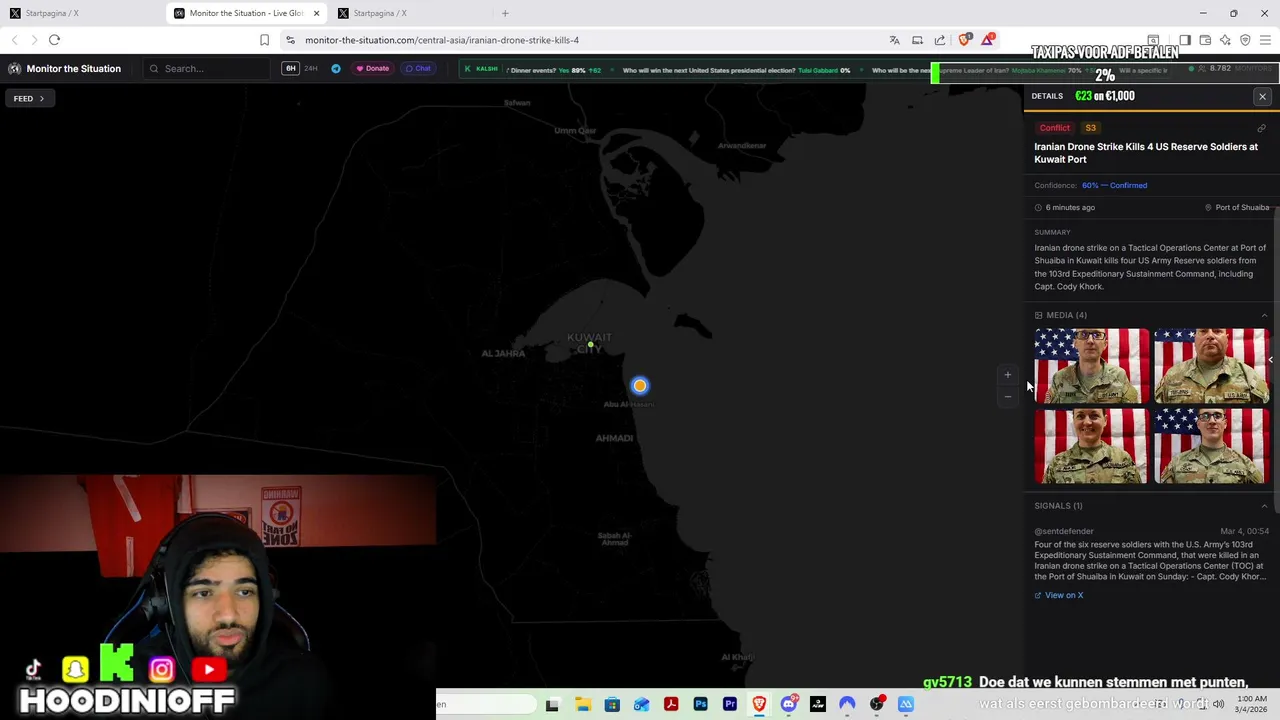
Task: Launch Photoshop from the taskbar
Action: [x=700, y=705]
